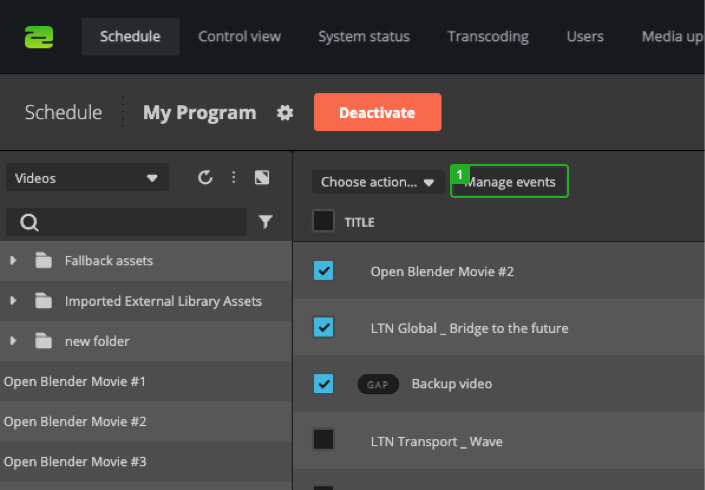Click the expand panel icon
The width and height of the screenshot is (705, 490).
(x=262, y=178)
